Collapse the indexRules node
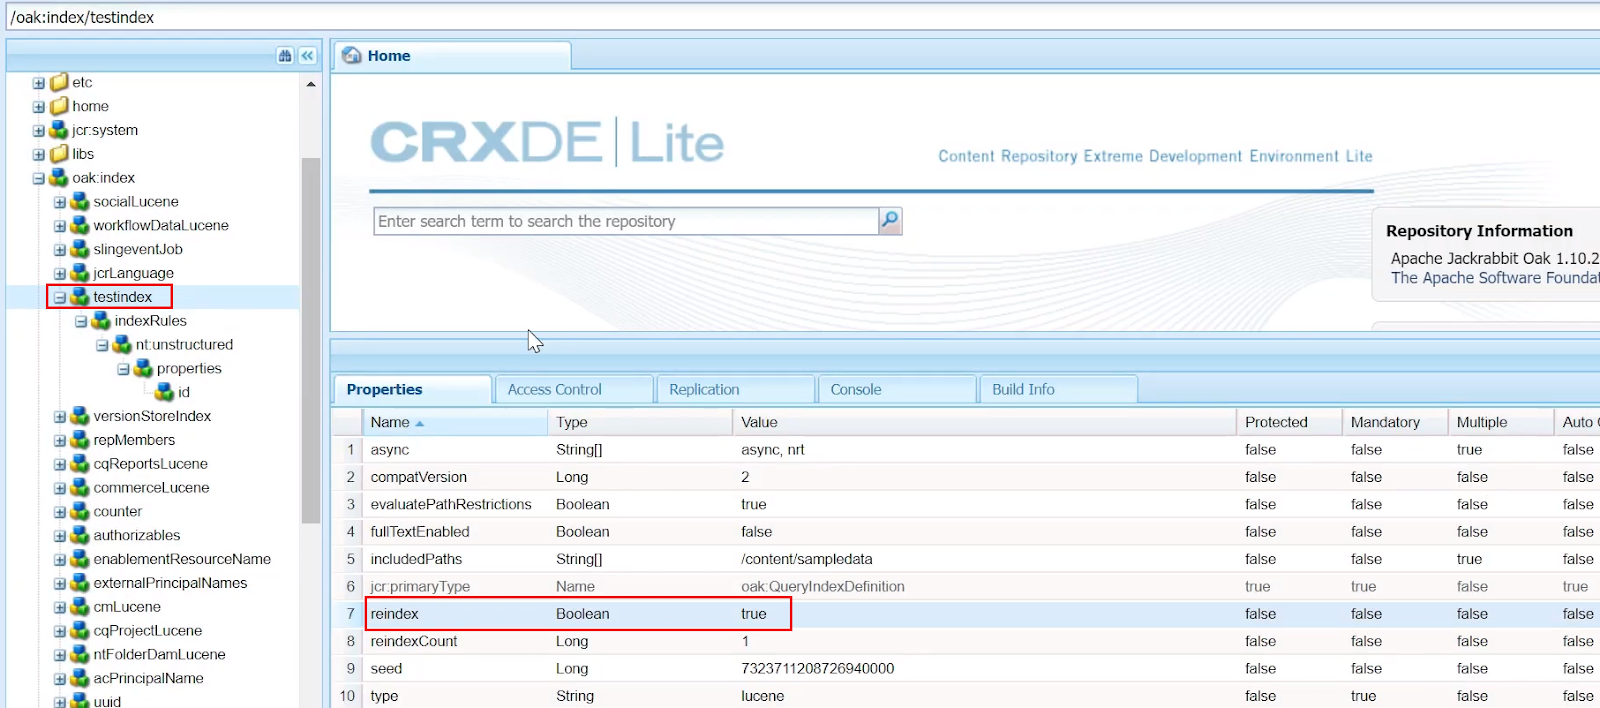This screenshot has width=1600, height=708. pos(80,322)
